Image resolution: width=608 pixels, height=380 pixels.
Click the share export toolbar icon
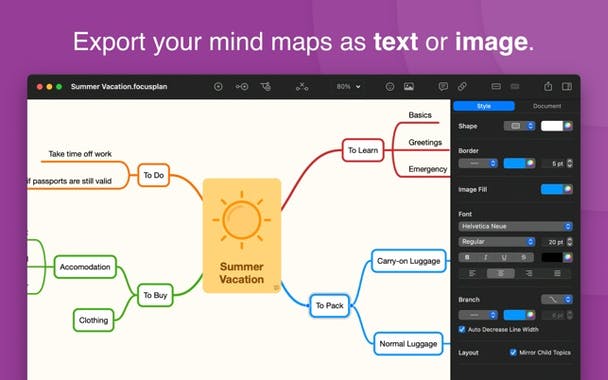[x=548, y=86]
